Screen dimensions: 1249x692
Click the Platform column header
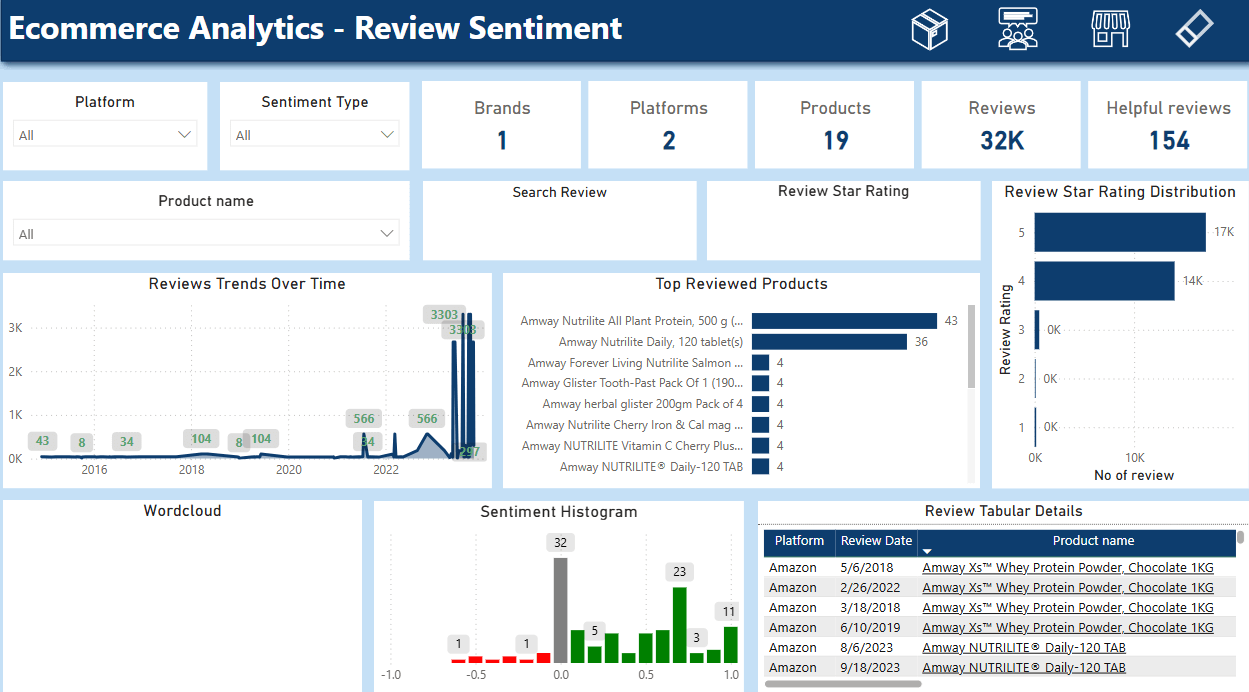(x=798, y=541)
